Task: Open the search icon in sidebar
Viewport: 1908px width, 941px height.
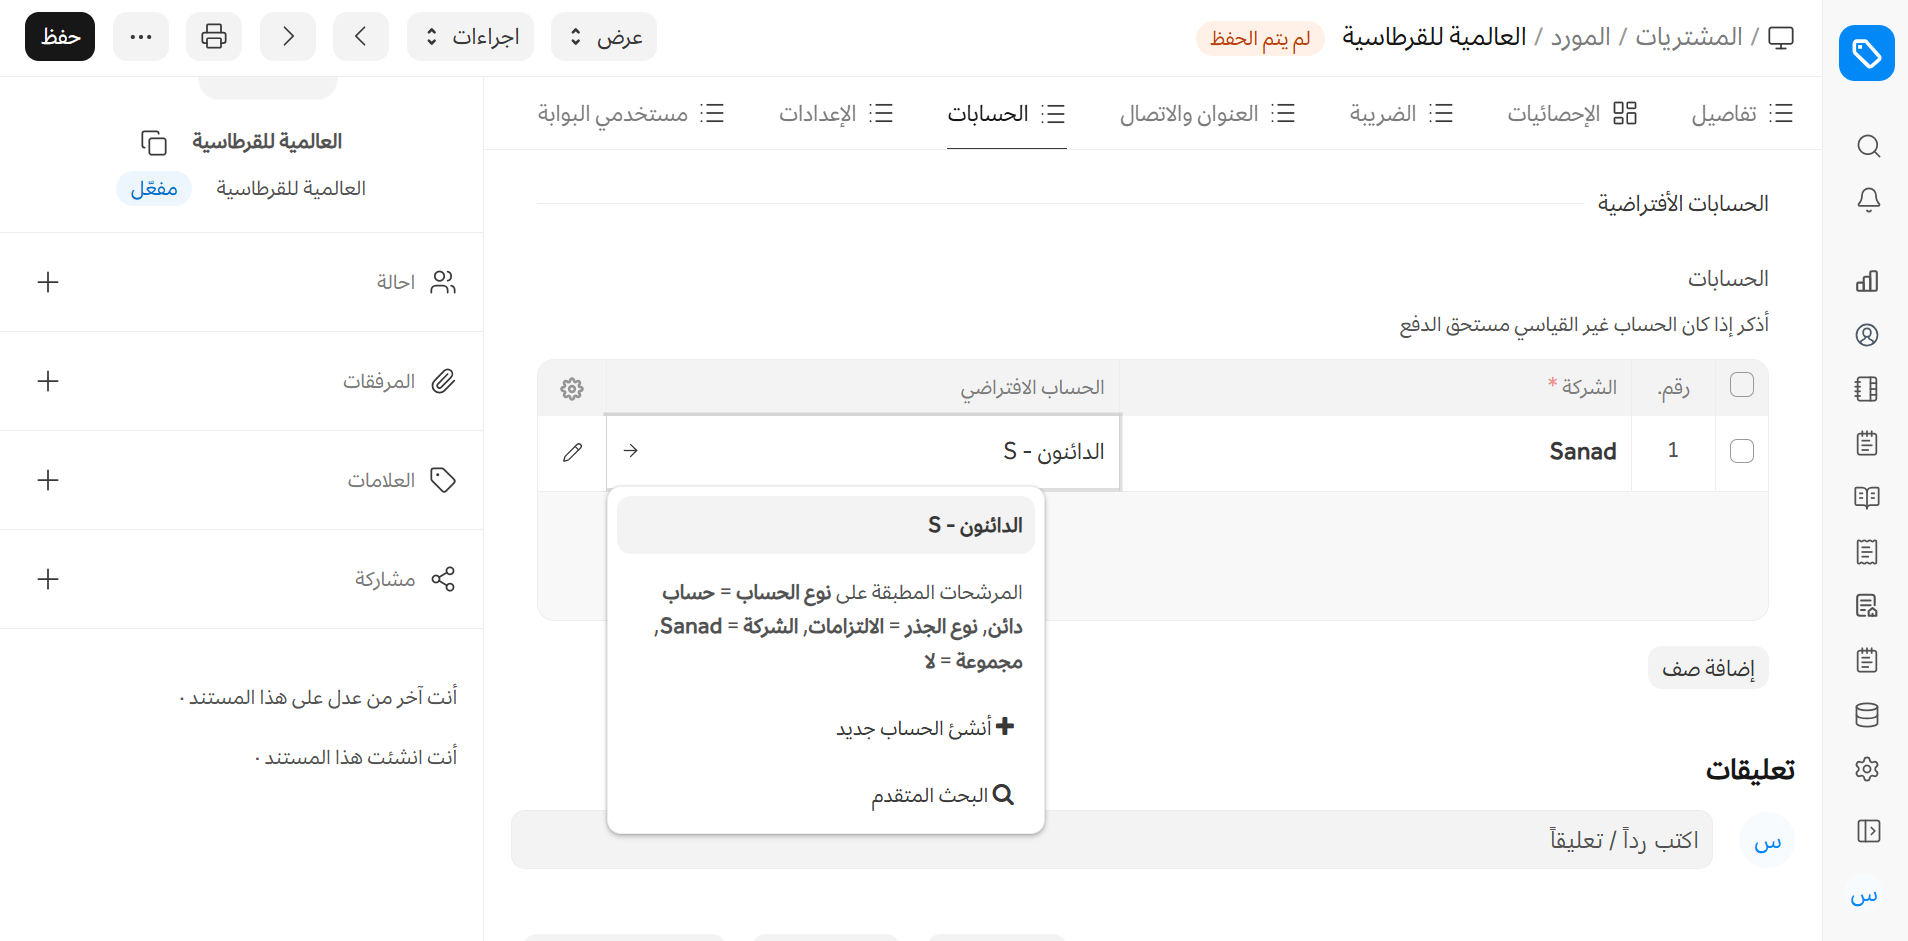Action: (x=1867, y=147)
